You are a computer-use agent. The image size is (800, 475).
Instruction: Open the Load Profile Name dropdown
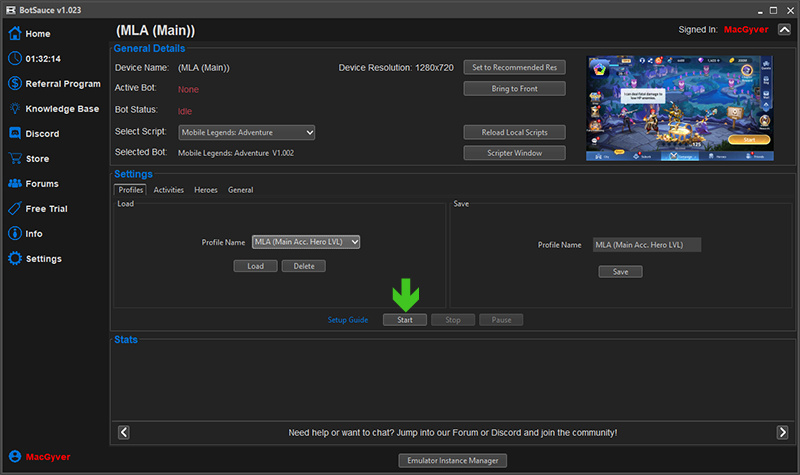tap(306, 242)
